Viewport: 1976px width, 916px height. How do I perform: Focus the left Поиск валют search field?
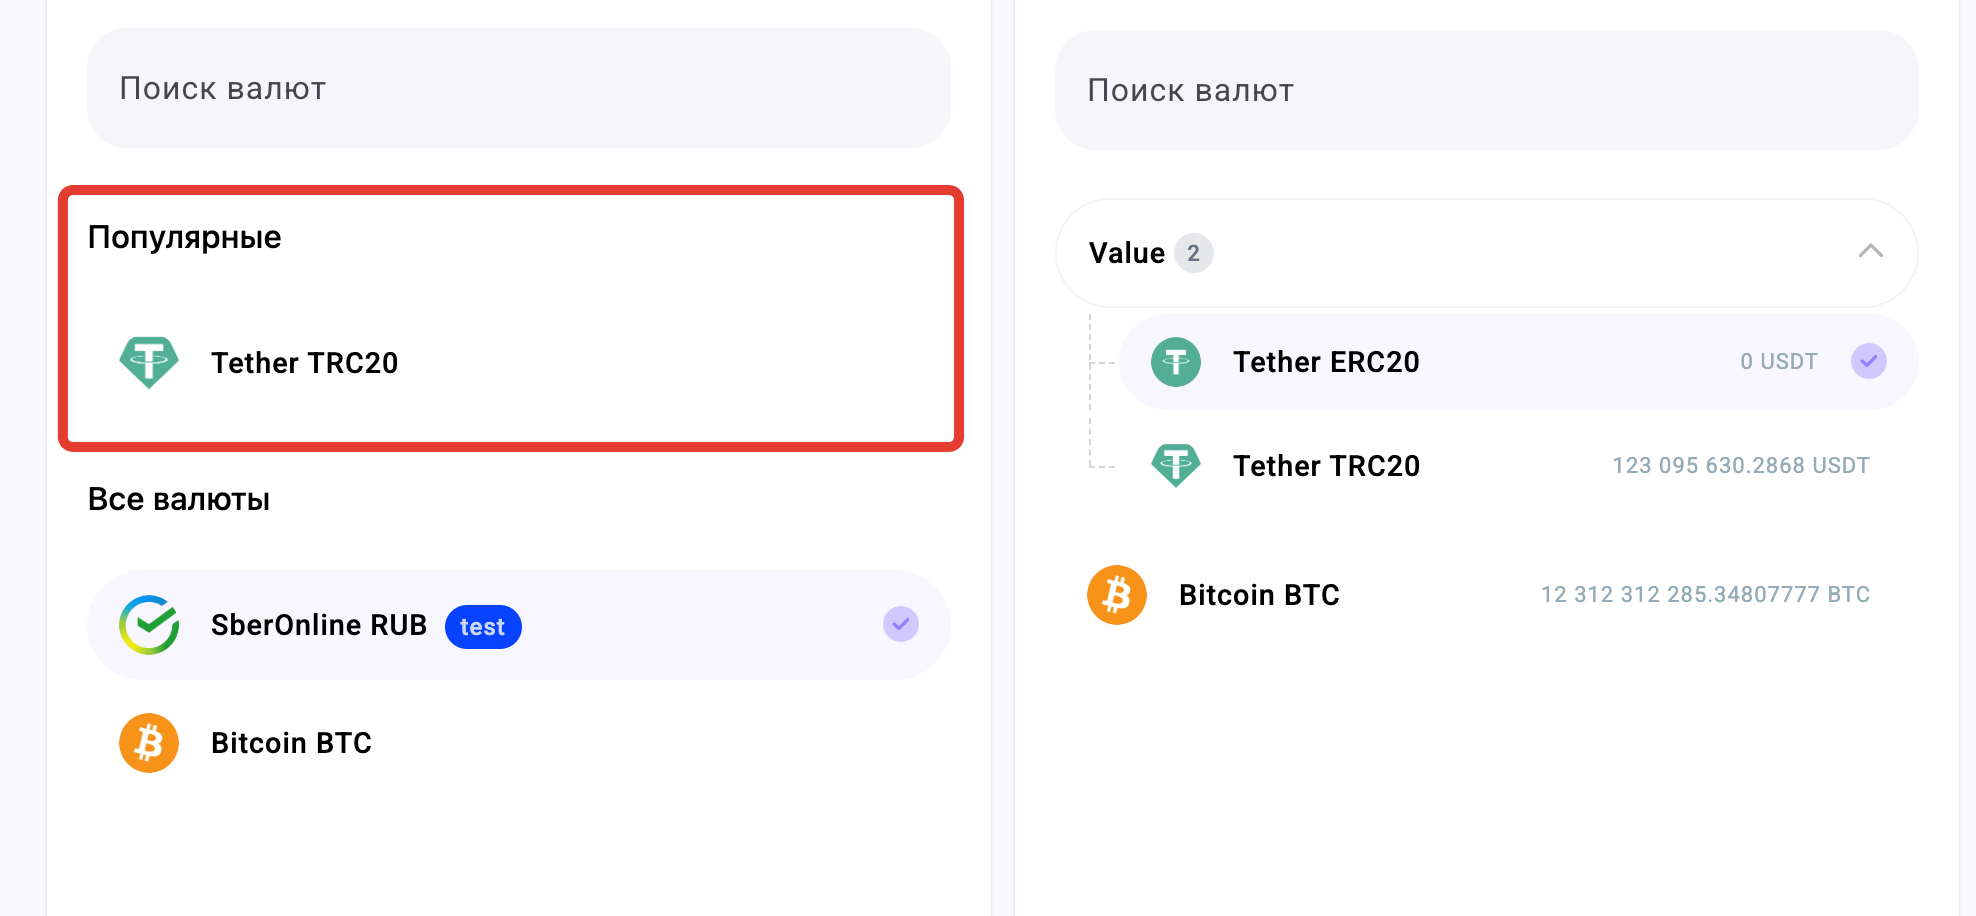pos(519,88)
